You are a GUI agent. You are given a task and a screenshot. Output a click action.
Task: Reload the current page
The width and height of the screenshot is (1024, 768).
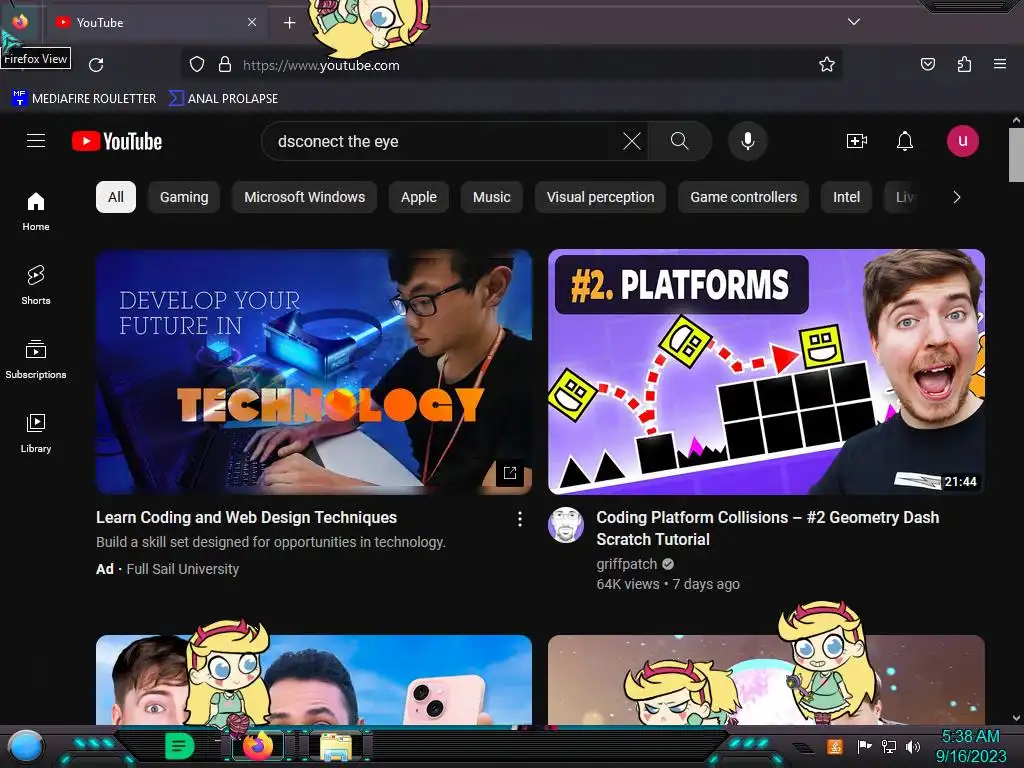click(x=96, y=65)
